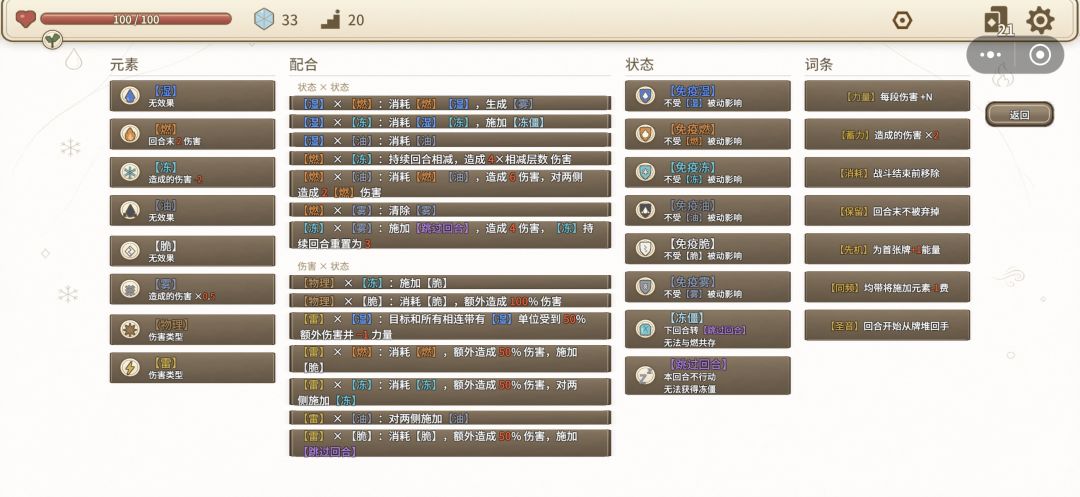Viewport: 1080px width, 497px height.
Task: Click the hexagon icon in top bar
Action: [902, 20]
